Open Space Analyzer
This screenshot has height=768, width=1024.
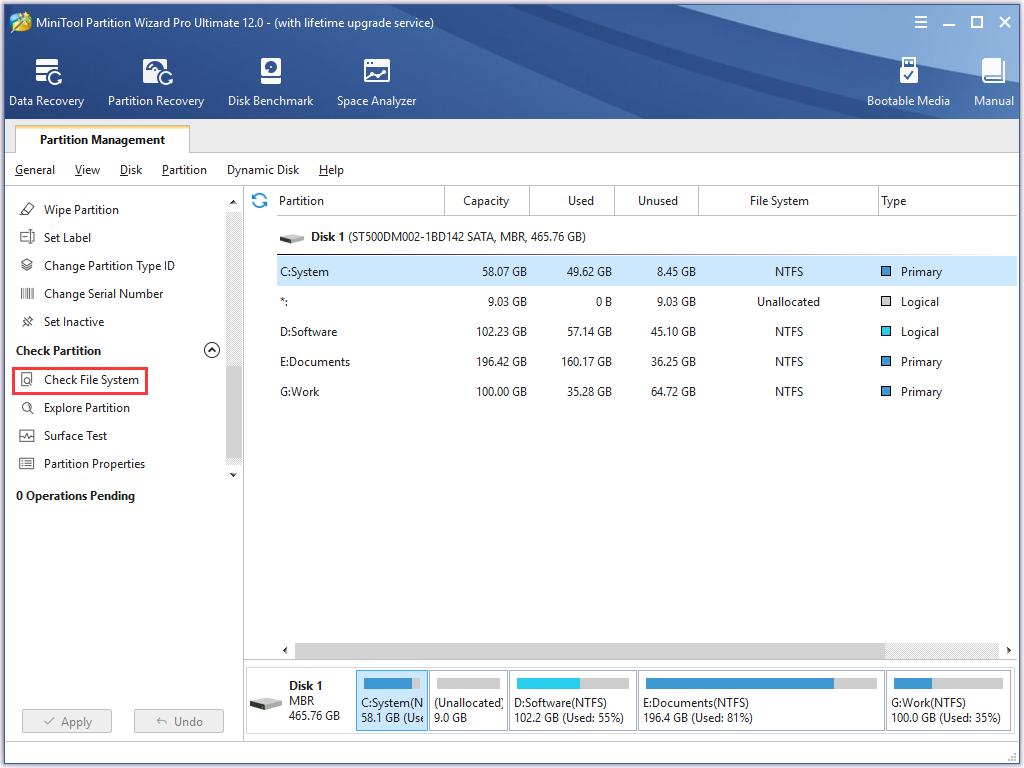pos(377,83)
